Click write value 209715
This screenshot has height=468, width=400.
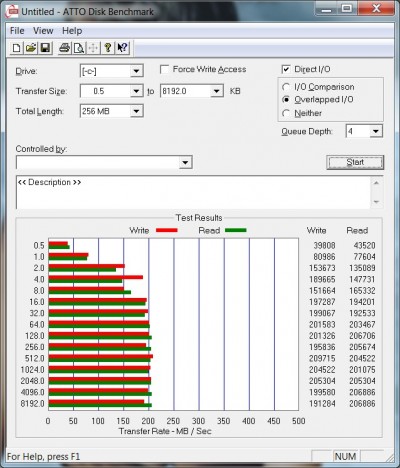[322, 358]
